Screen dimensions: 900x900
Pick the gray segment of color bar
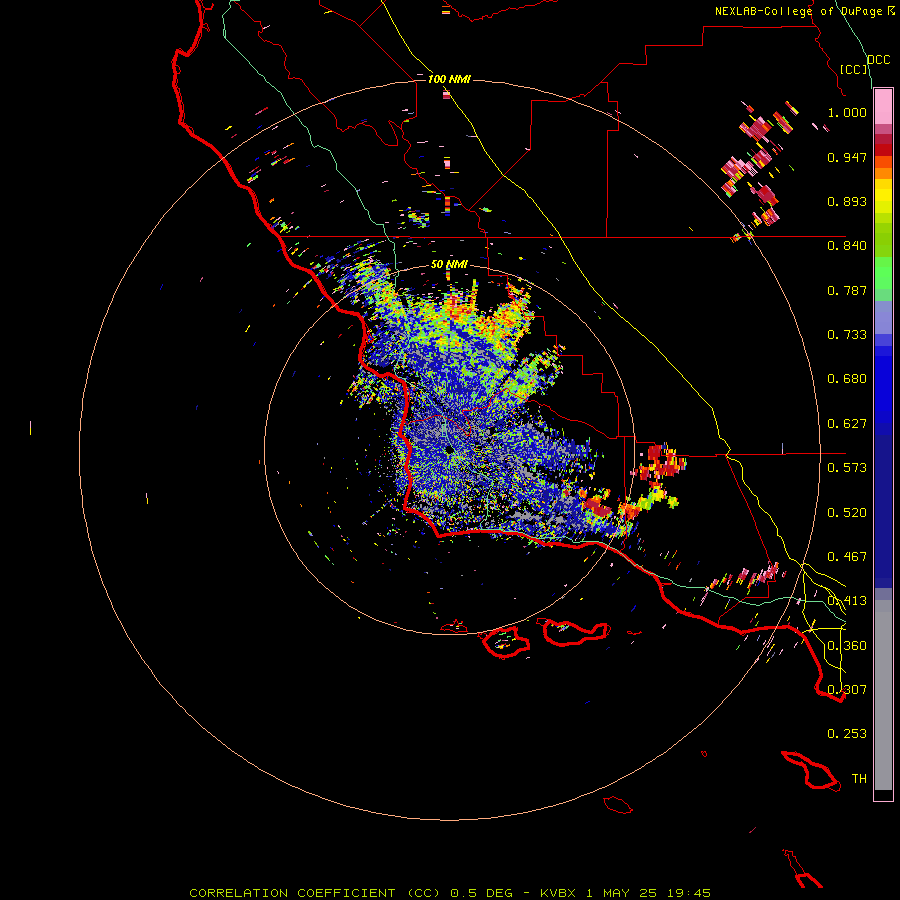click(x=883, y=695)
